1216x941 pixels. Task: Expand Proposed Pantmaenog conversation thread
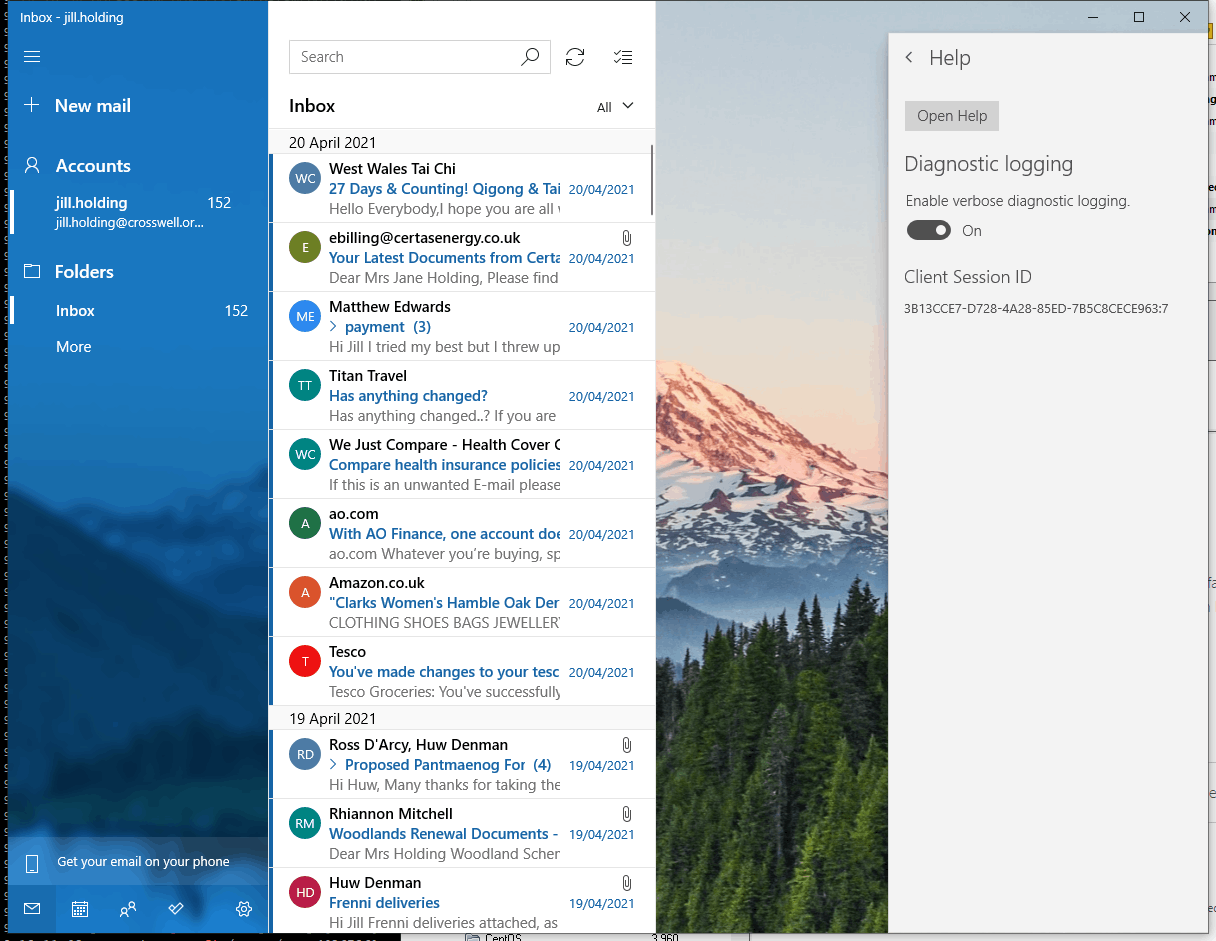click(333, 765)
